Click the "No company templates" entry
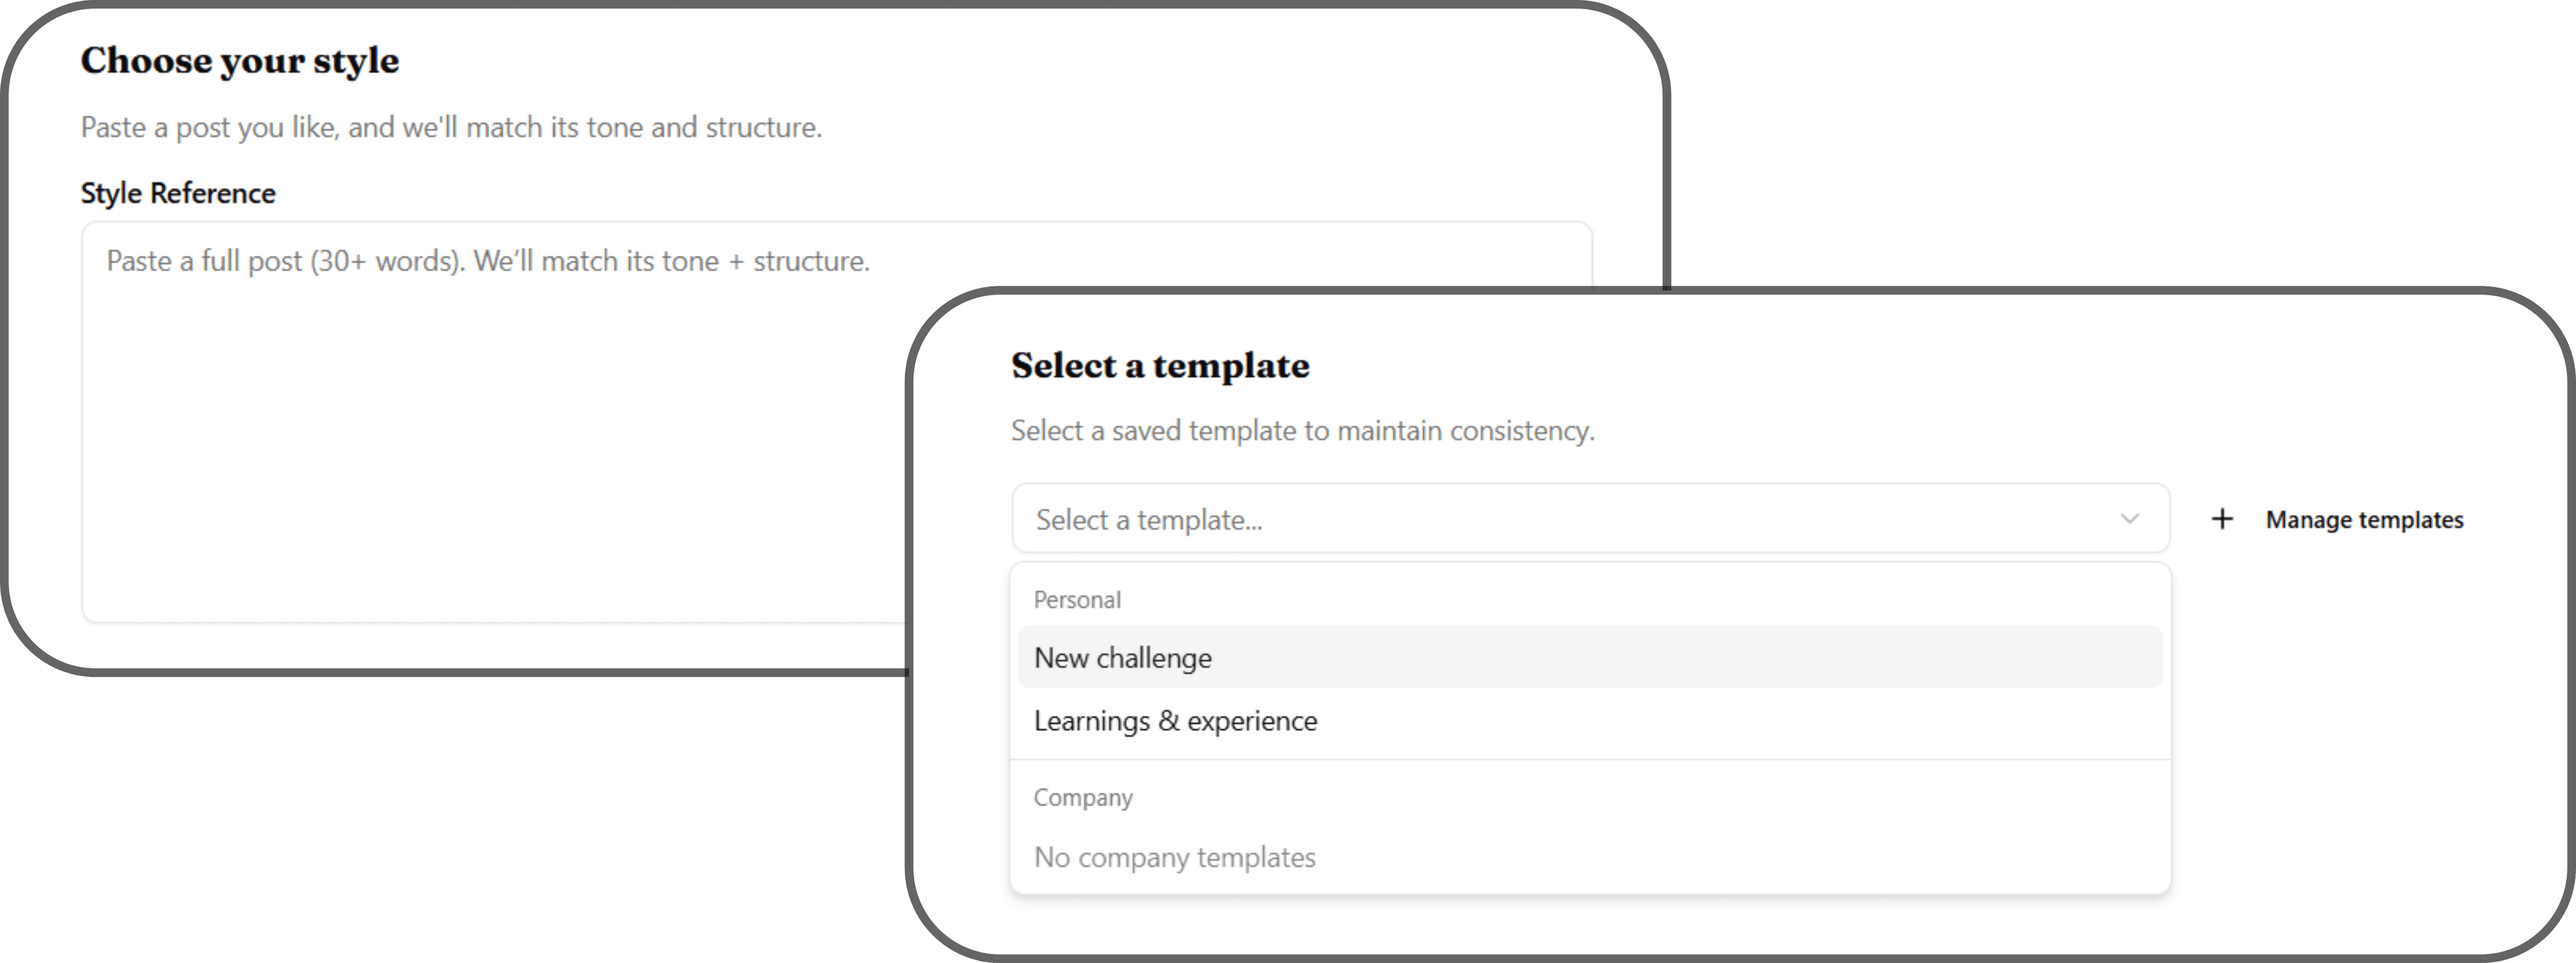The height and width of the screenshot is (963, 2576). 1174,857
